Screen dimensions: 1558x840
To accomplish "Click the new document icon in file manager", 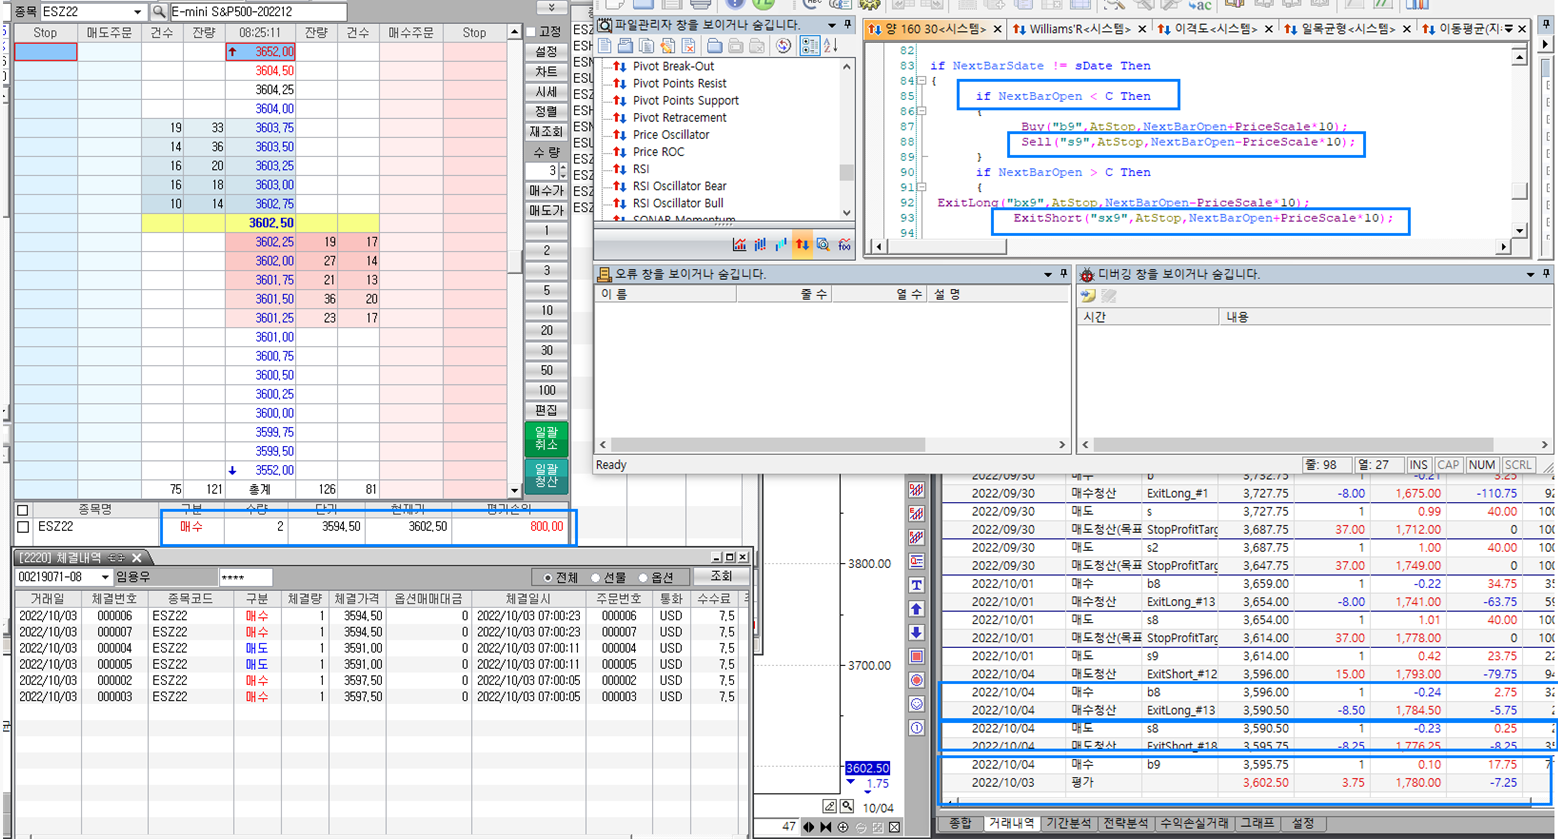I will (x=605, y=46).
